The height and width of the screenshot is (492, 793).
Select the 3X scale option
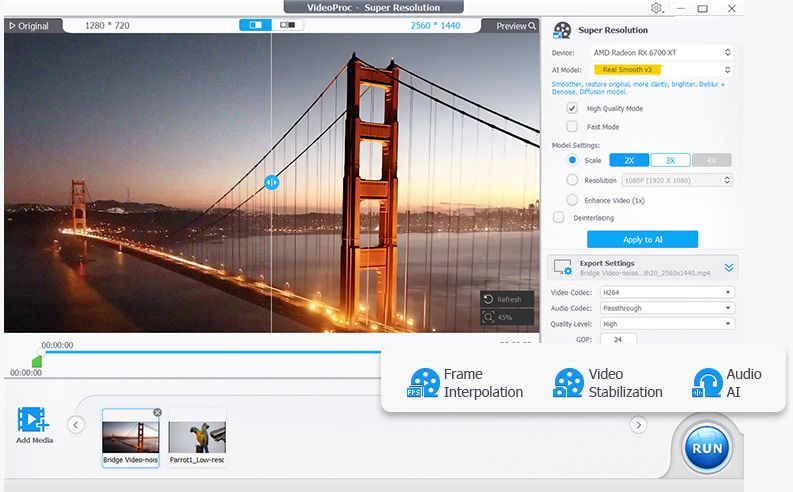point(670,160)
